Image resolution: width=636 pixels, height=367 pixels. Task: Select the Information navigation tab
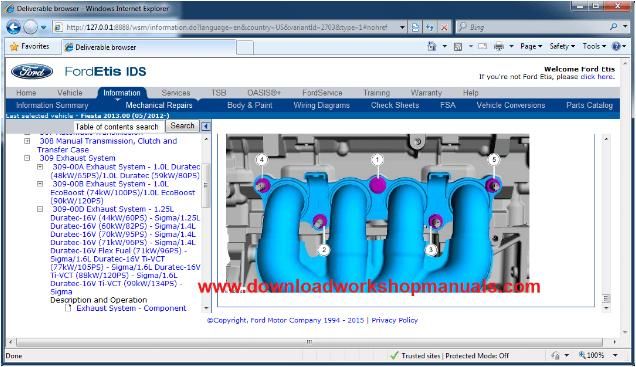[122, 93]
